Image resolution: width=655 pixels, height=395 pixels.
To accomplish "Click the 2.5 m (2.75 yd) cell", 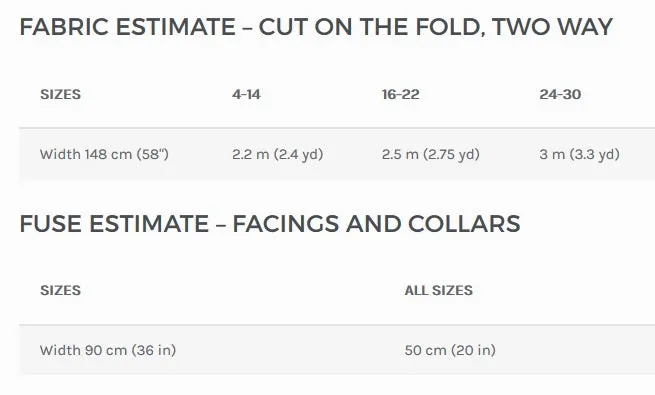I will 431,154.
